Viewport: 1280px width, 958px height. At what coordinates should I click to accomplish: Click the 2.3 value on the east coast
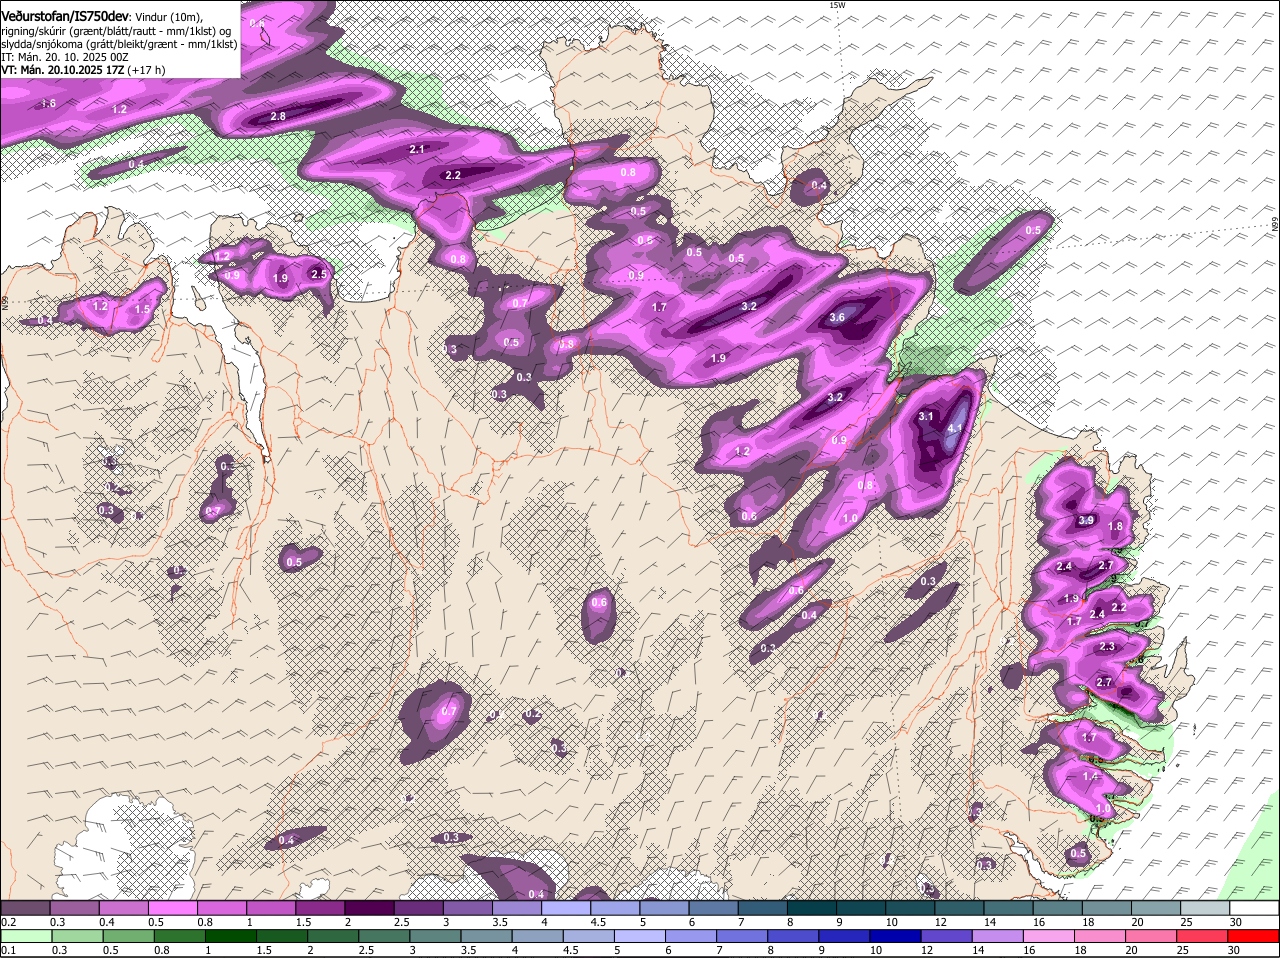pyautogui.click(x=1107, y=647)
